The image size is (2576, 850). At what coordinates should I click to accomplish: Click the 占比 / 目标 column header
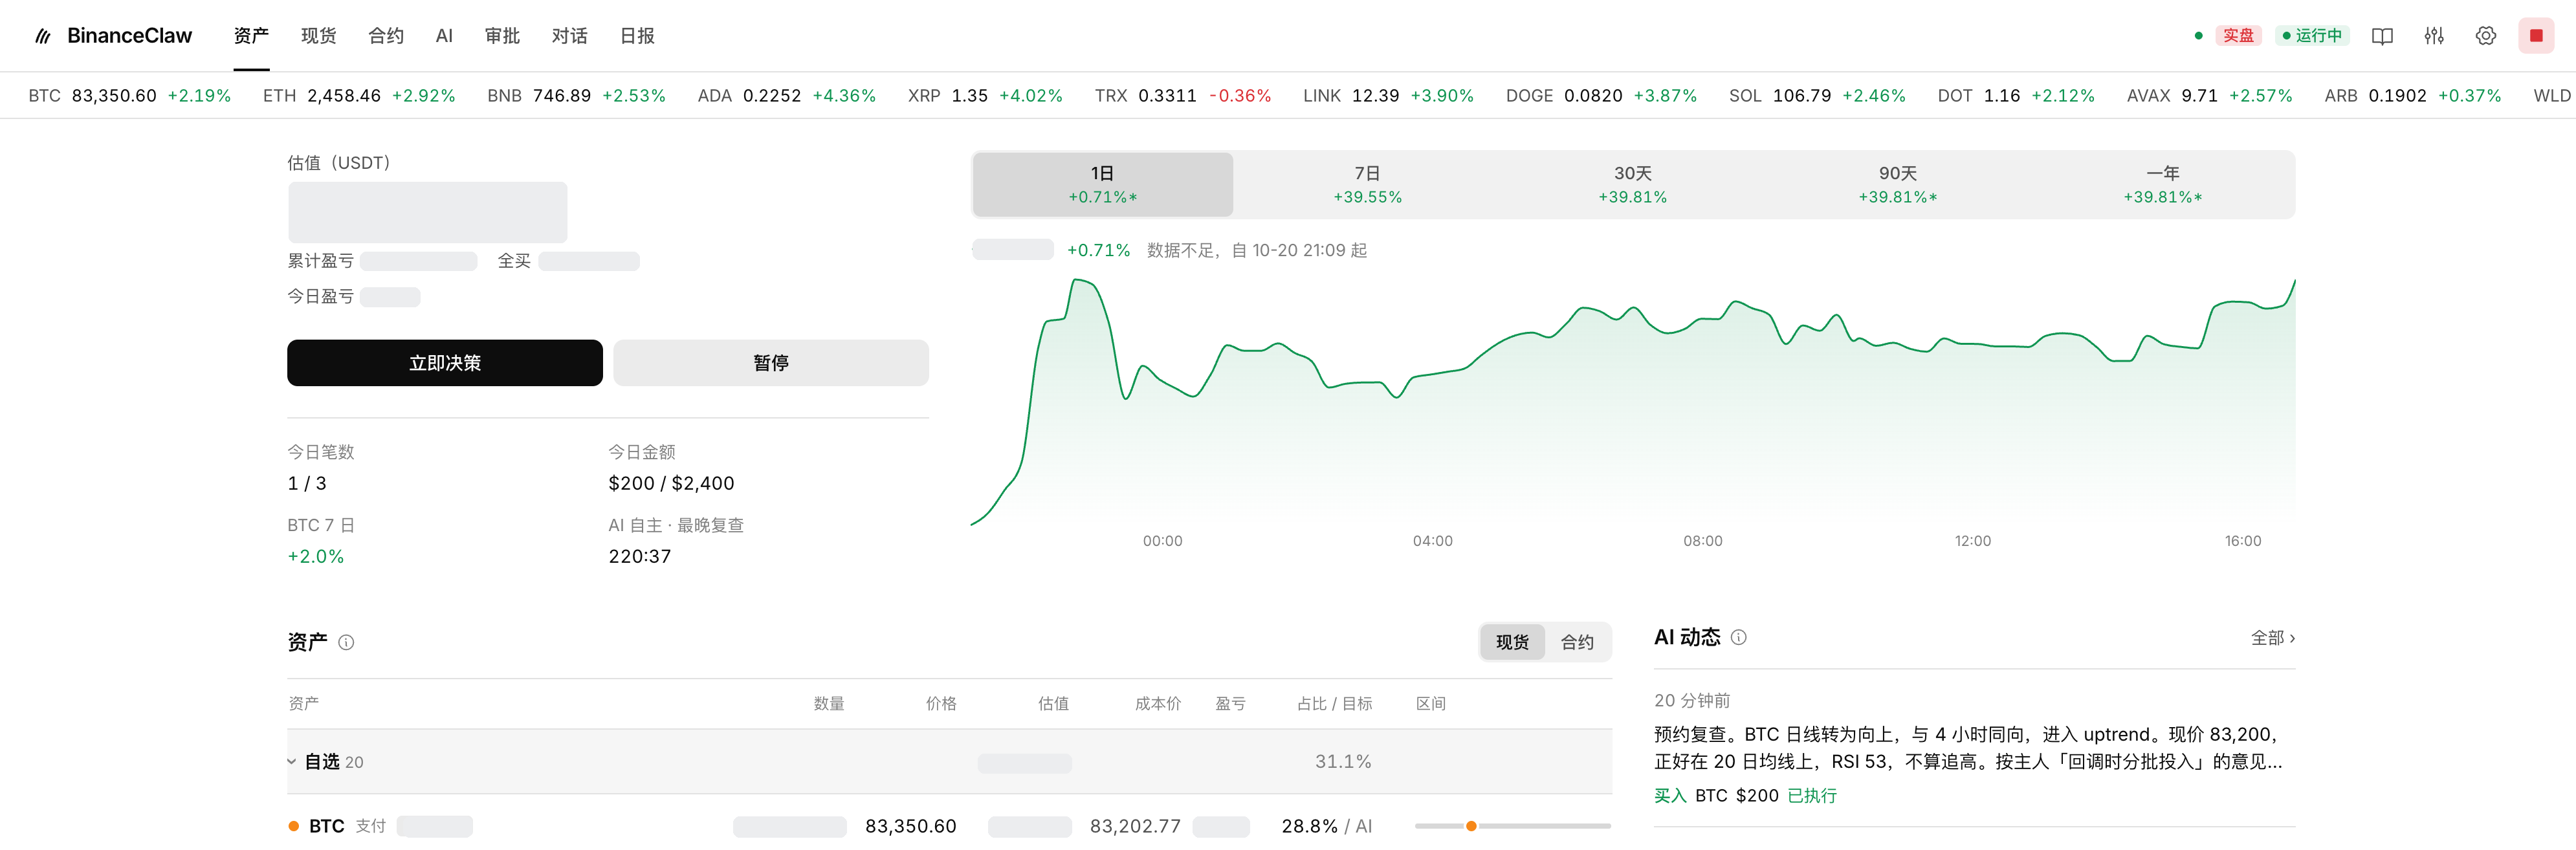tap(1334, 704)
